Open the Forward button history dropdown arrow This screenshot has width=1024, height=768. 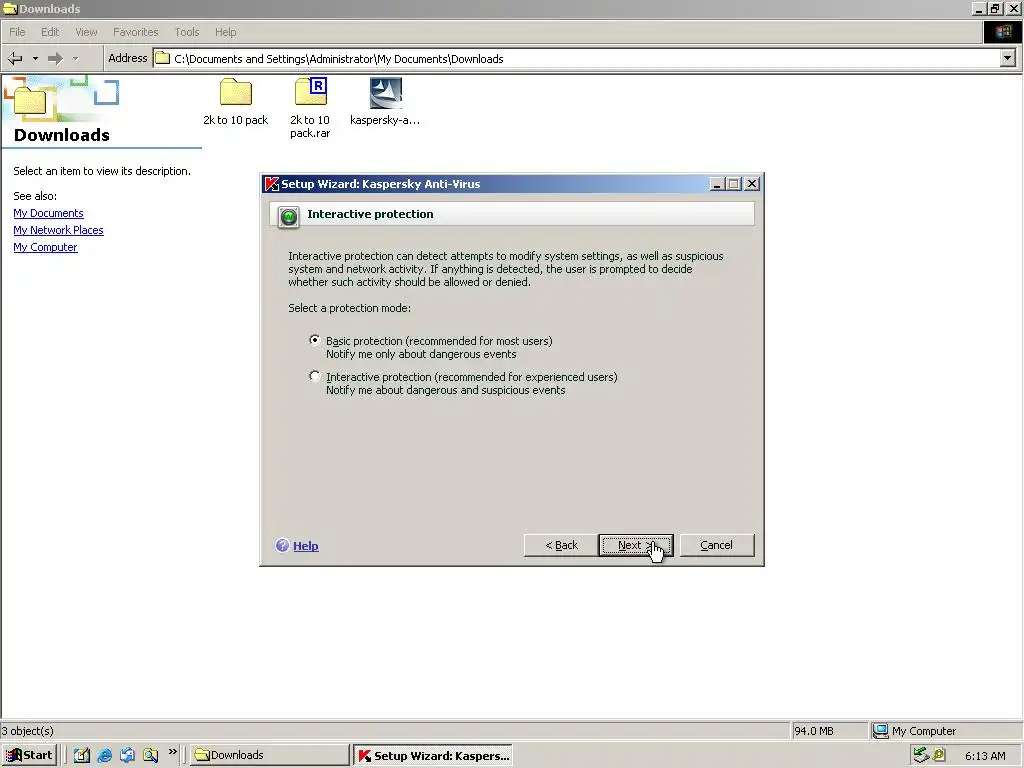tap(76, 59)
